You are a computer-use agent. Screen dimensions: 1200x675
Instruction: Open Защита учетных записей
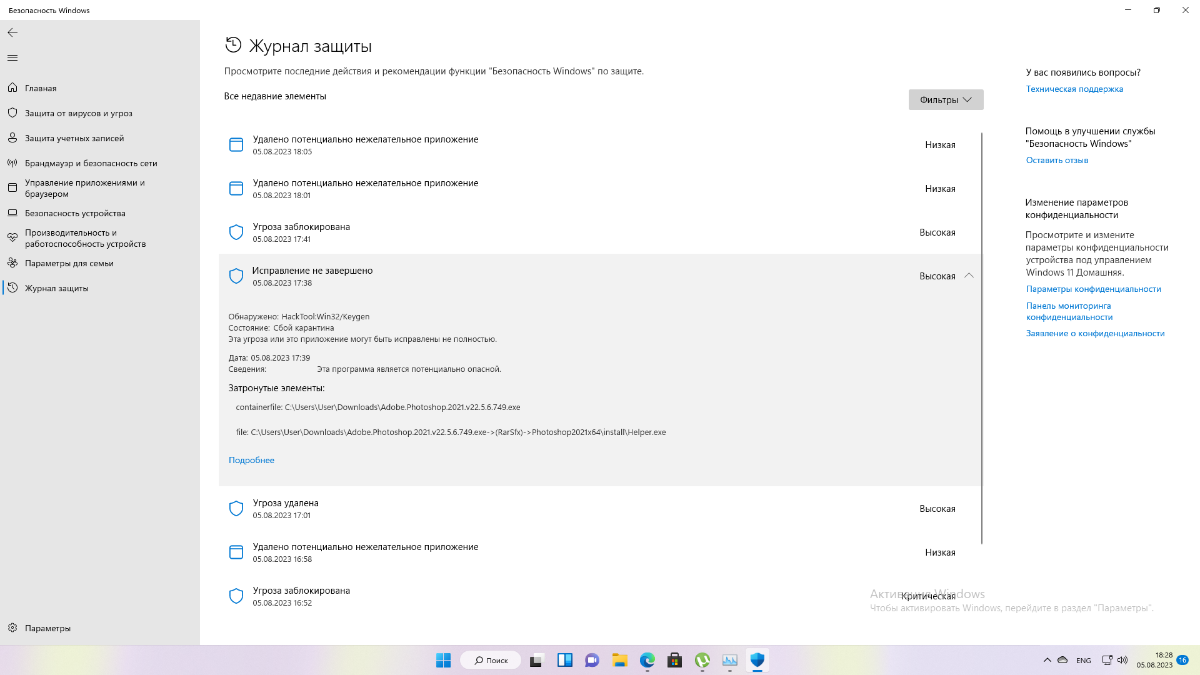coord(75,138)
